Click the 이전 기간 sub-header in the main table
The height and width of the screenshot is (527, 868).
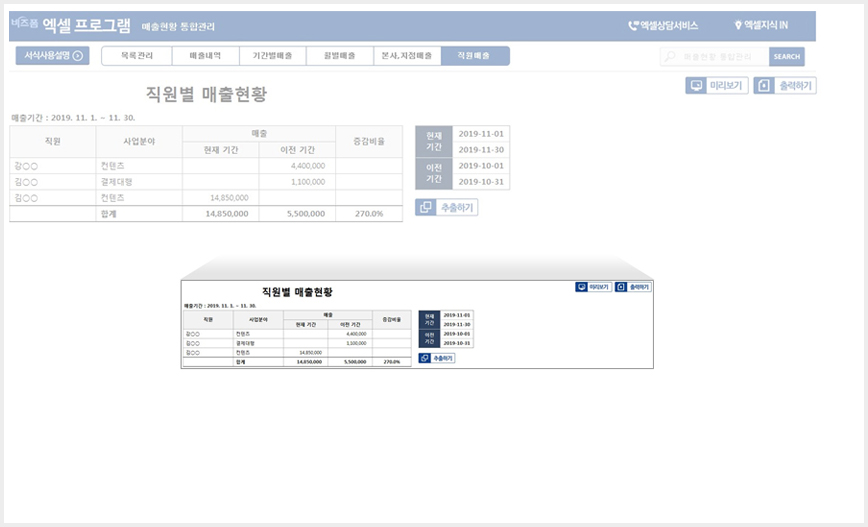point(297,150)
